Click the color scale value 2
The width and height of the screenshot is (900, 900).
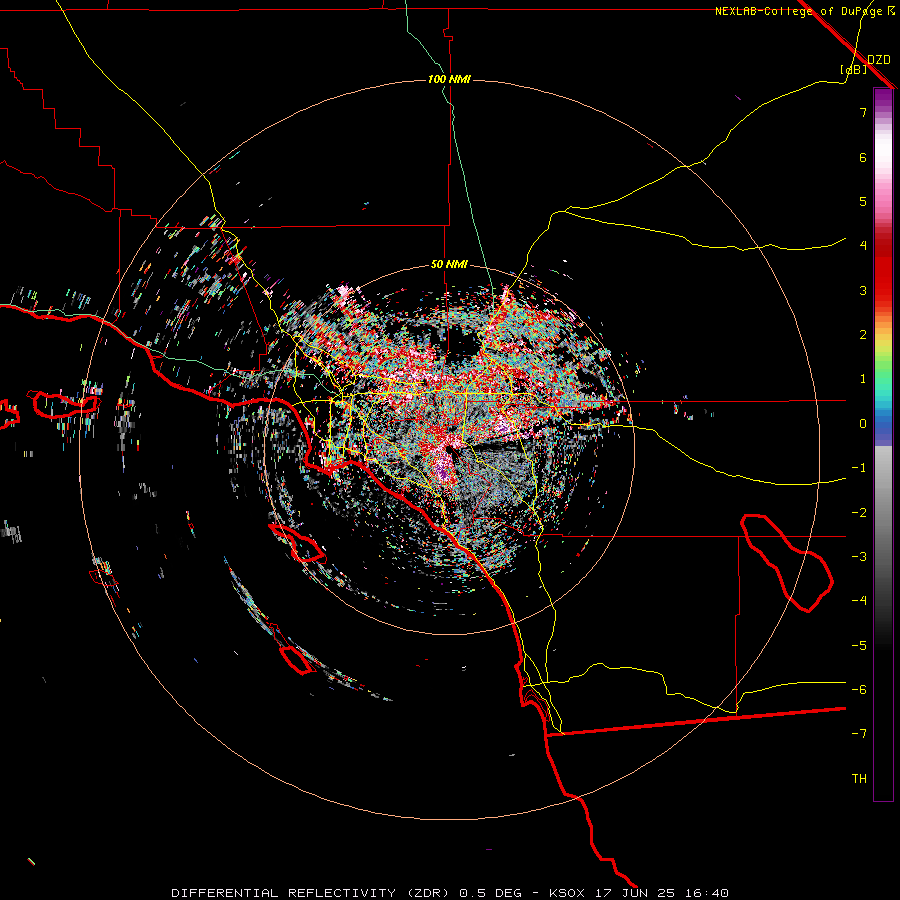click(863, 335)
